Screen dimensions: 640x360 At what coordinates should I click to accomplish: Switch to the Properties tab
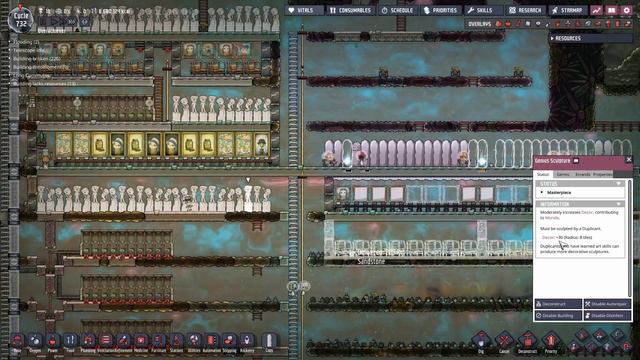point(602,174)
